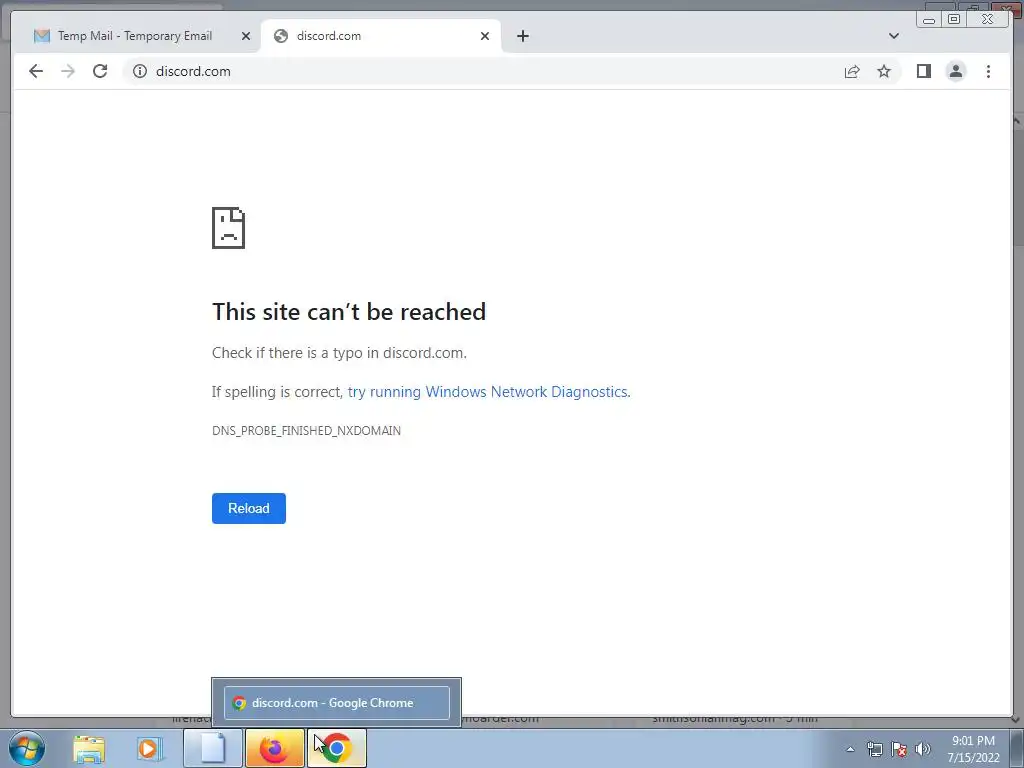View site information icon in address bar
Screen dimensions: 1024x768
point(140,71)
